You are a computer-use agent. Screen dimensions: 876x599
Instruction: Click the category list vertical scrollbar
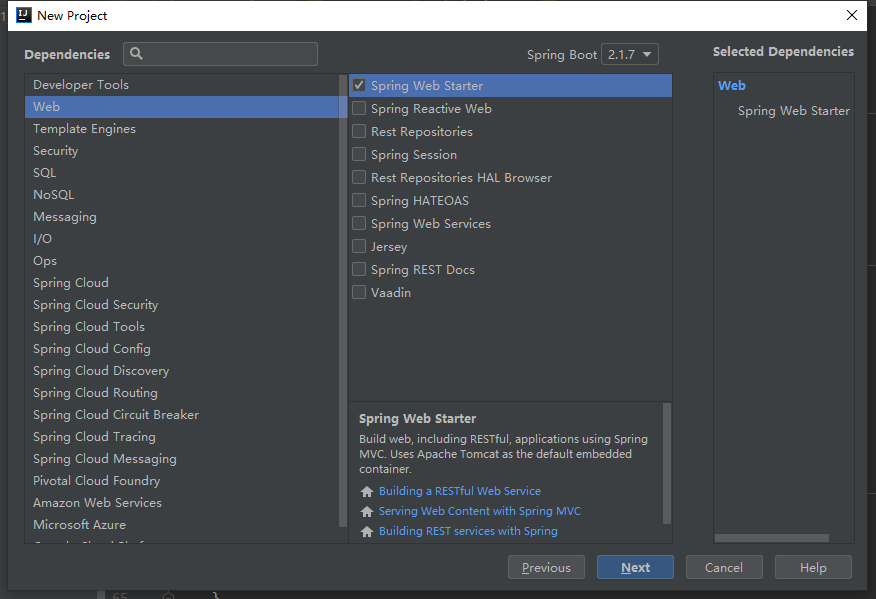click(343, 301)
